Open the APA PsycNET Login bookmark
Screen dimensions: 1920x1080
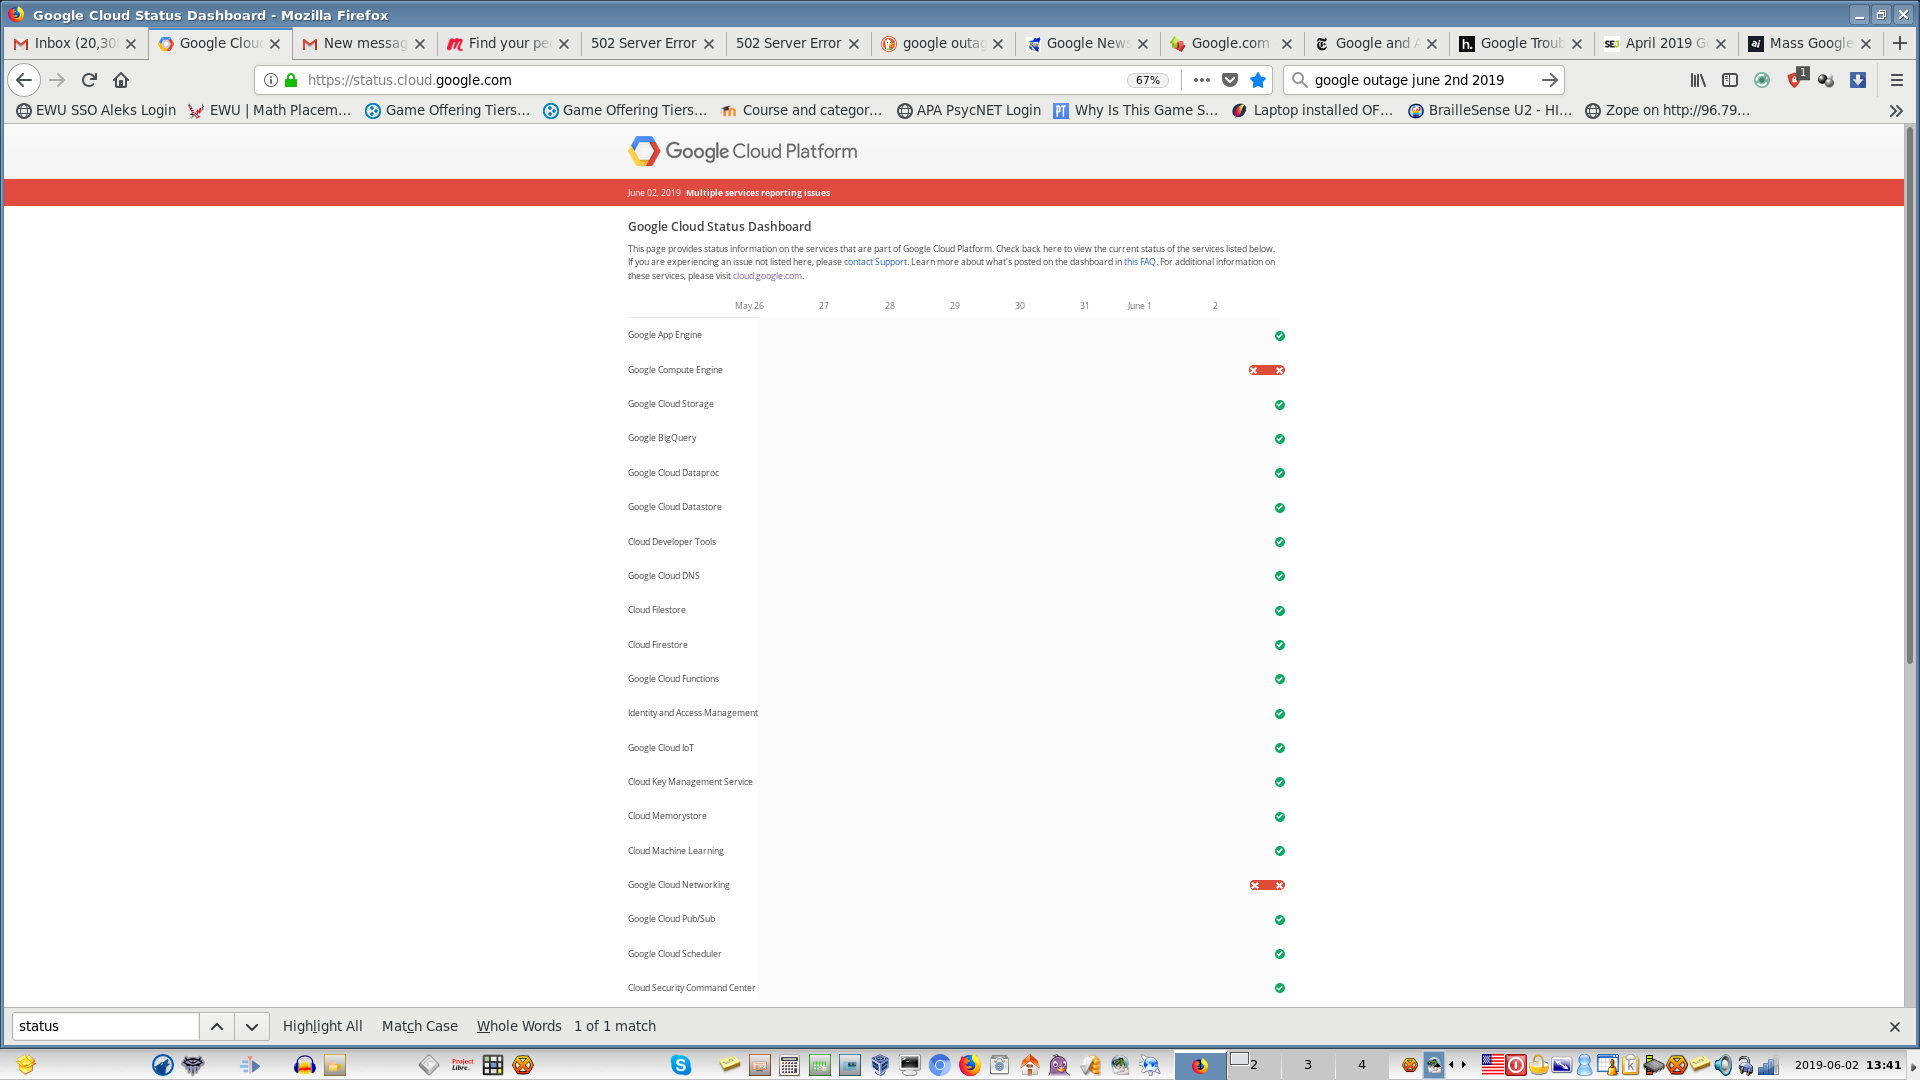coord(969,111)
